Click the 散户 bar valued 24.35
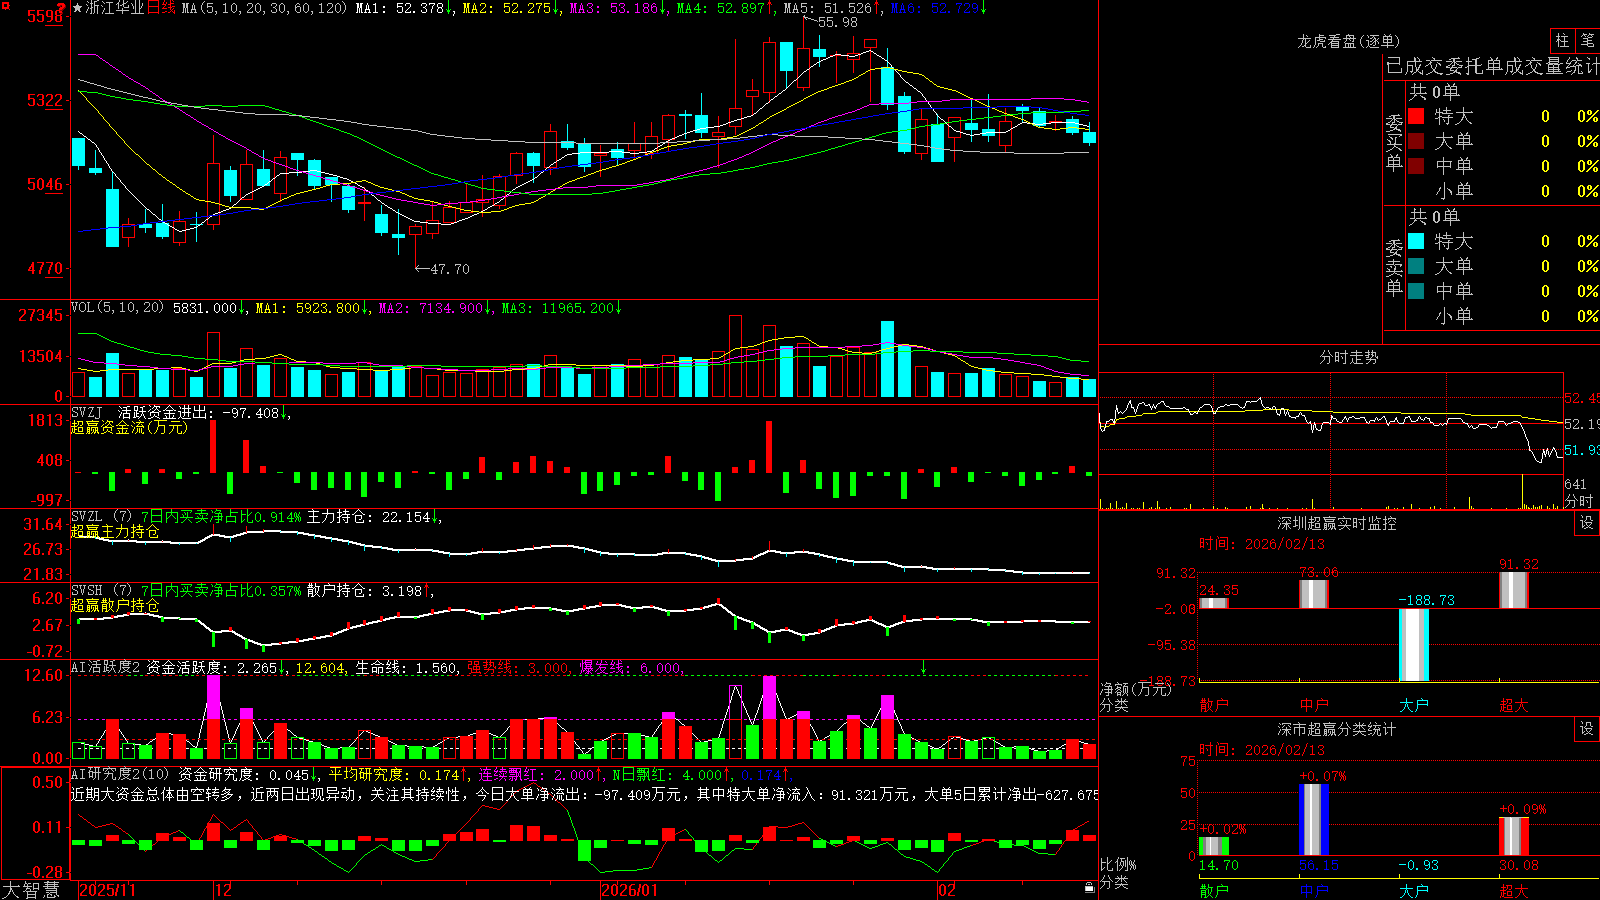 click(x=1214, y=603)
